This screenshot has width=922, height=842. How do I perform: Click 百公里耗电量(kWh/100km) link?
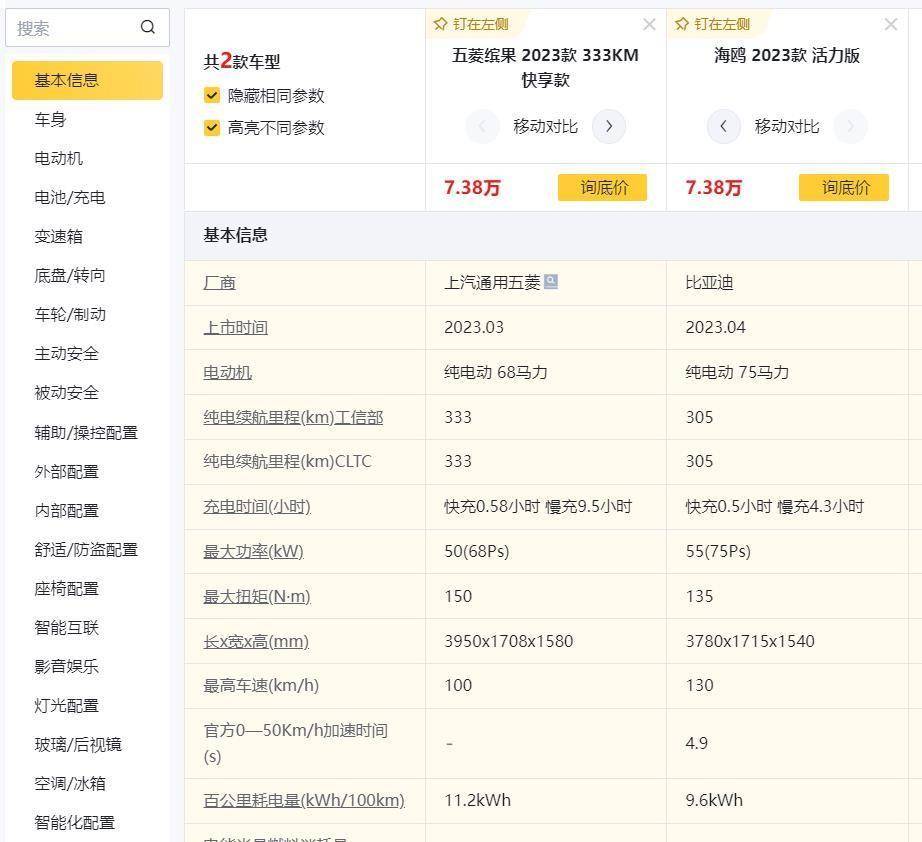304,800
